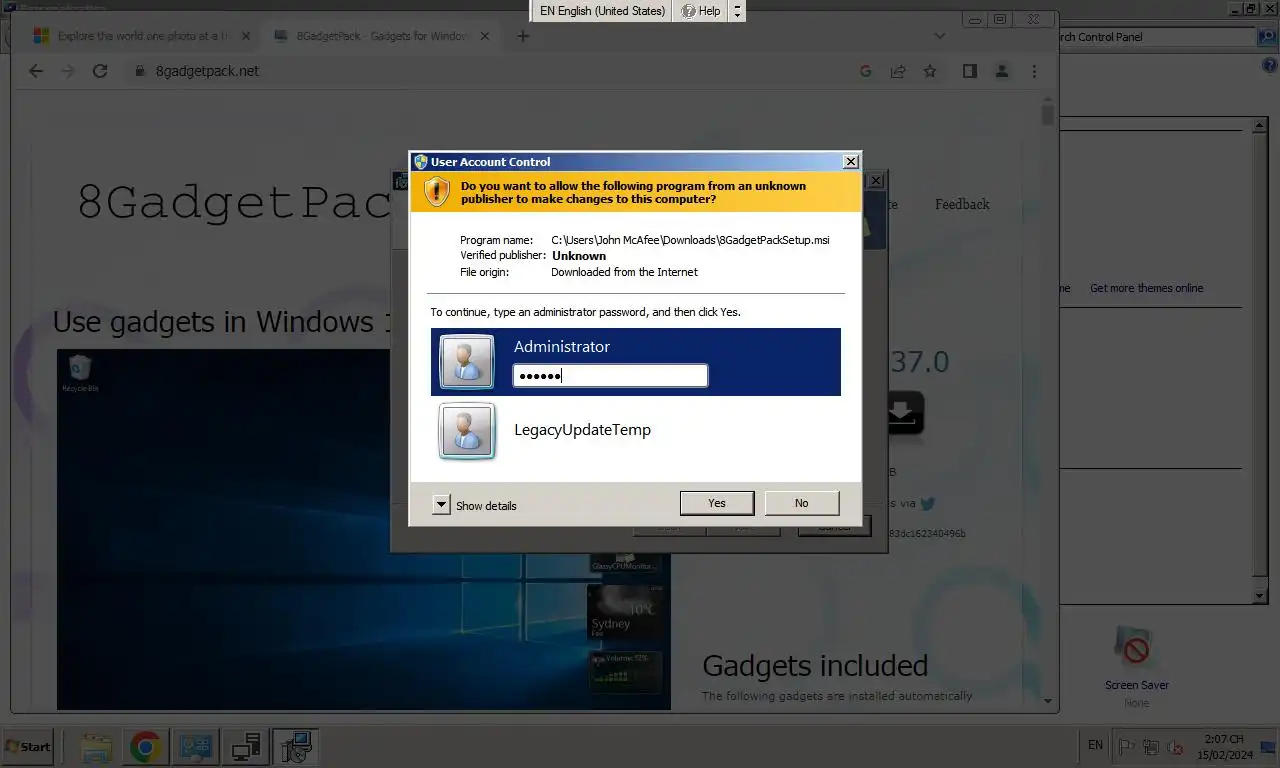The image size is (1280, 768).
Task: Open Chrome side panel
Action: [x=969, y=71]
